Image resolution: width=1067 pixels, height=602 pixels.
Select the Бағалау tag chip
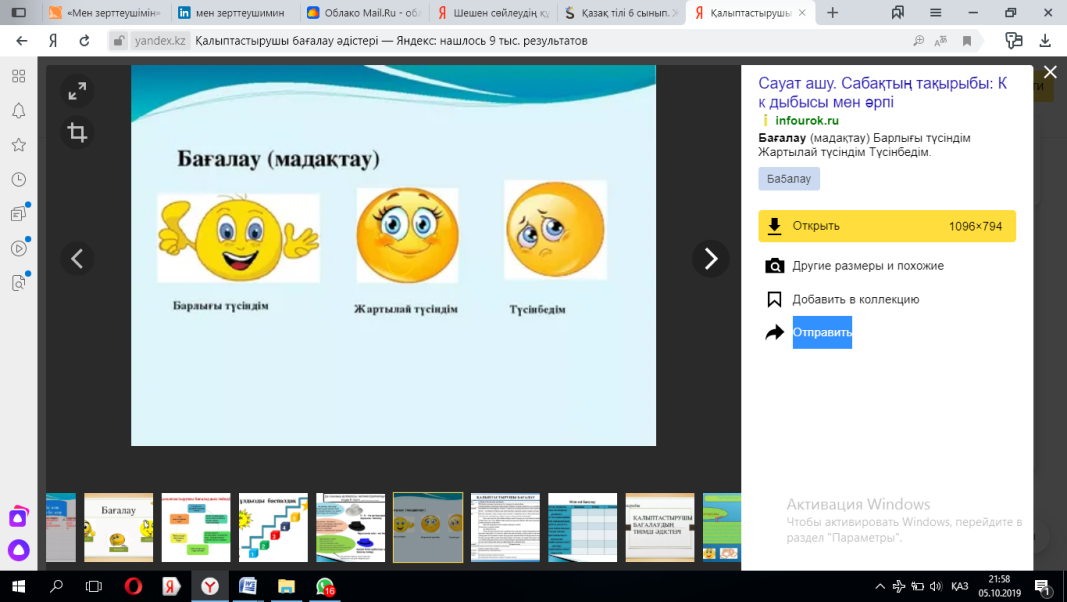pos(788,179)
